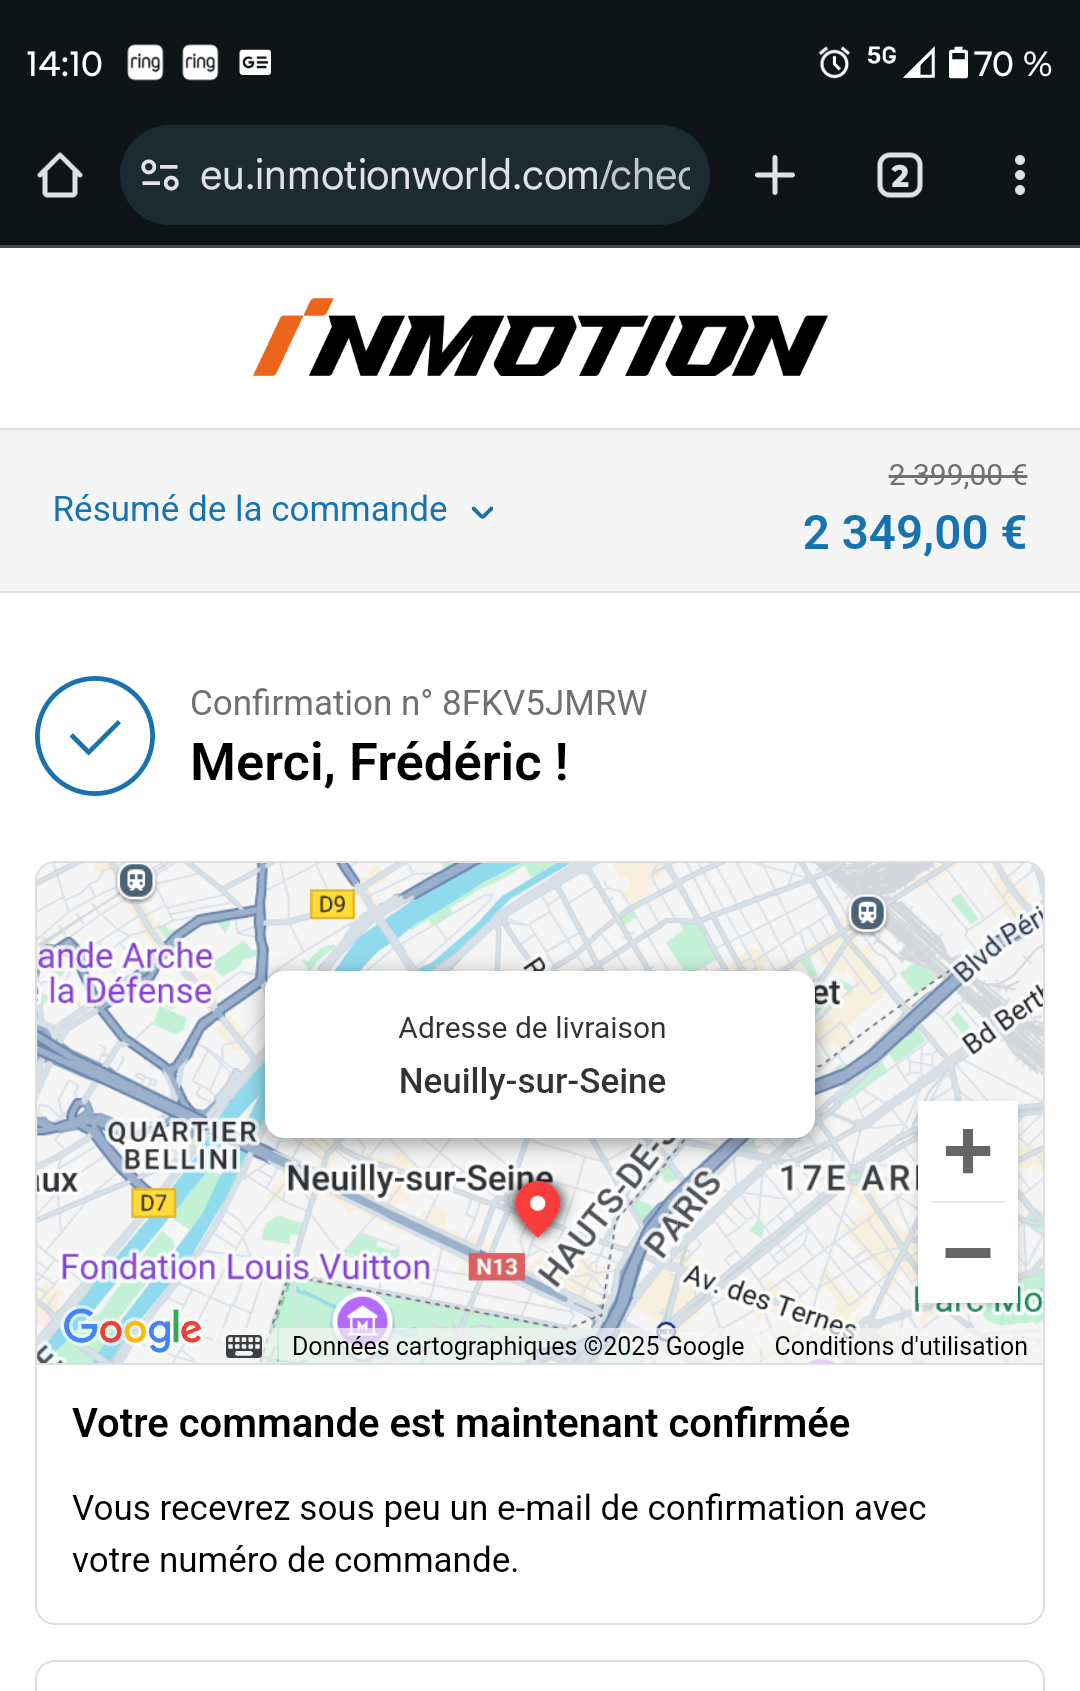1080x1691 pixels.
Task: Click the Fondation Louis Vuitton map label
Action: point(245,1267)
